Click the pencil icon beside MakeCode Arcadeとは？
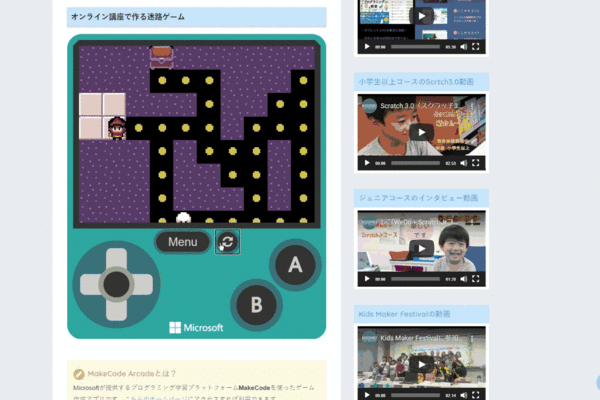This screenshot has width=600, height=400. (79, 374)
